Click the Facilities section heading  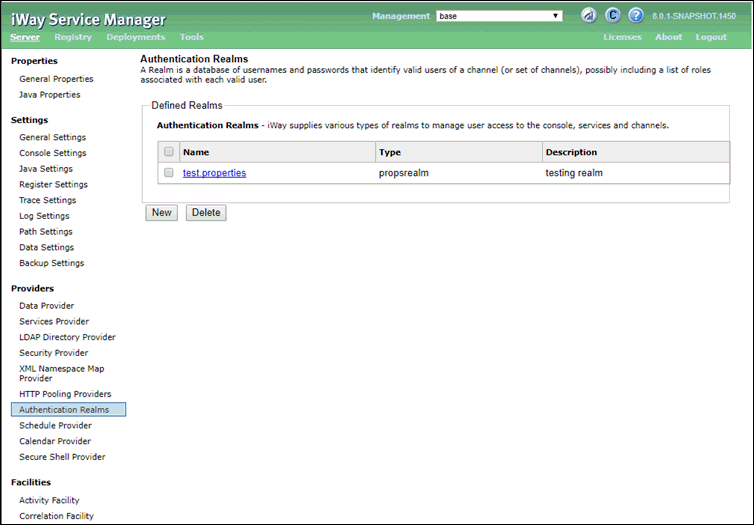(x=31, y=482)
